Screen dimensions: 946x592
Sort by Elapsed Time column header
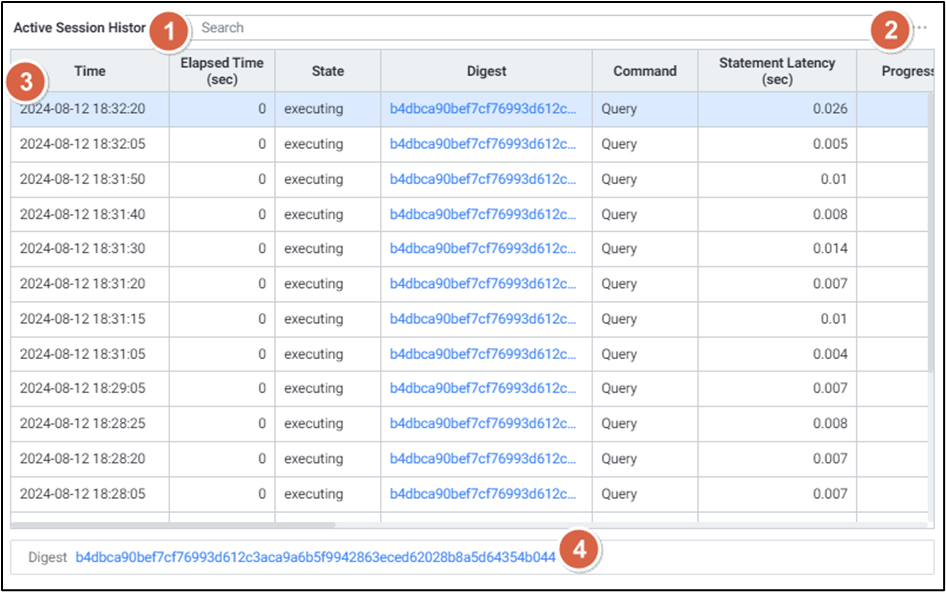tap(222, 71)
